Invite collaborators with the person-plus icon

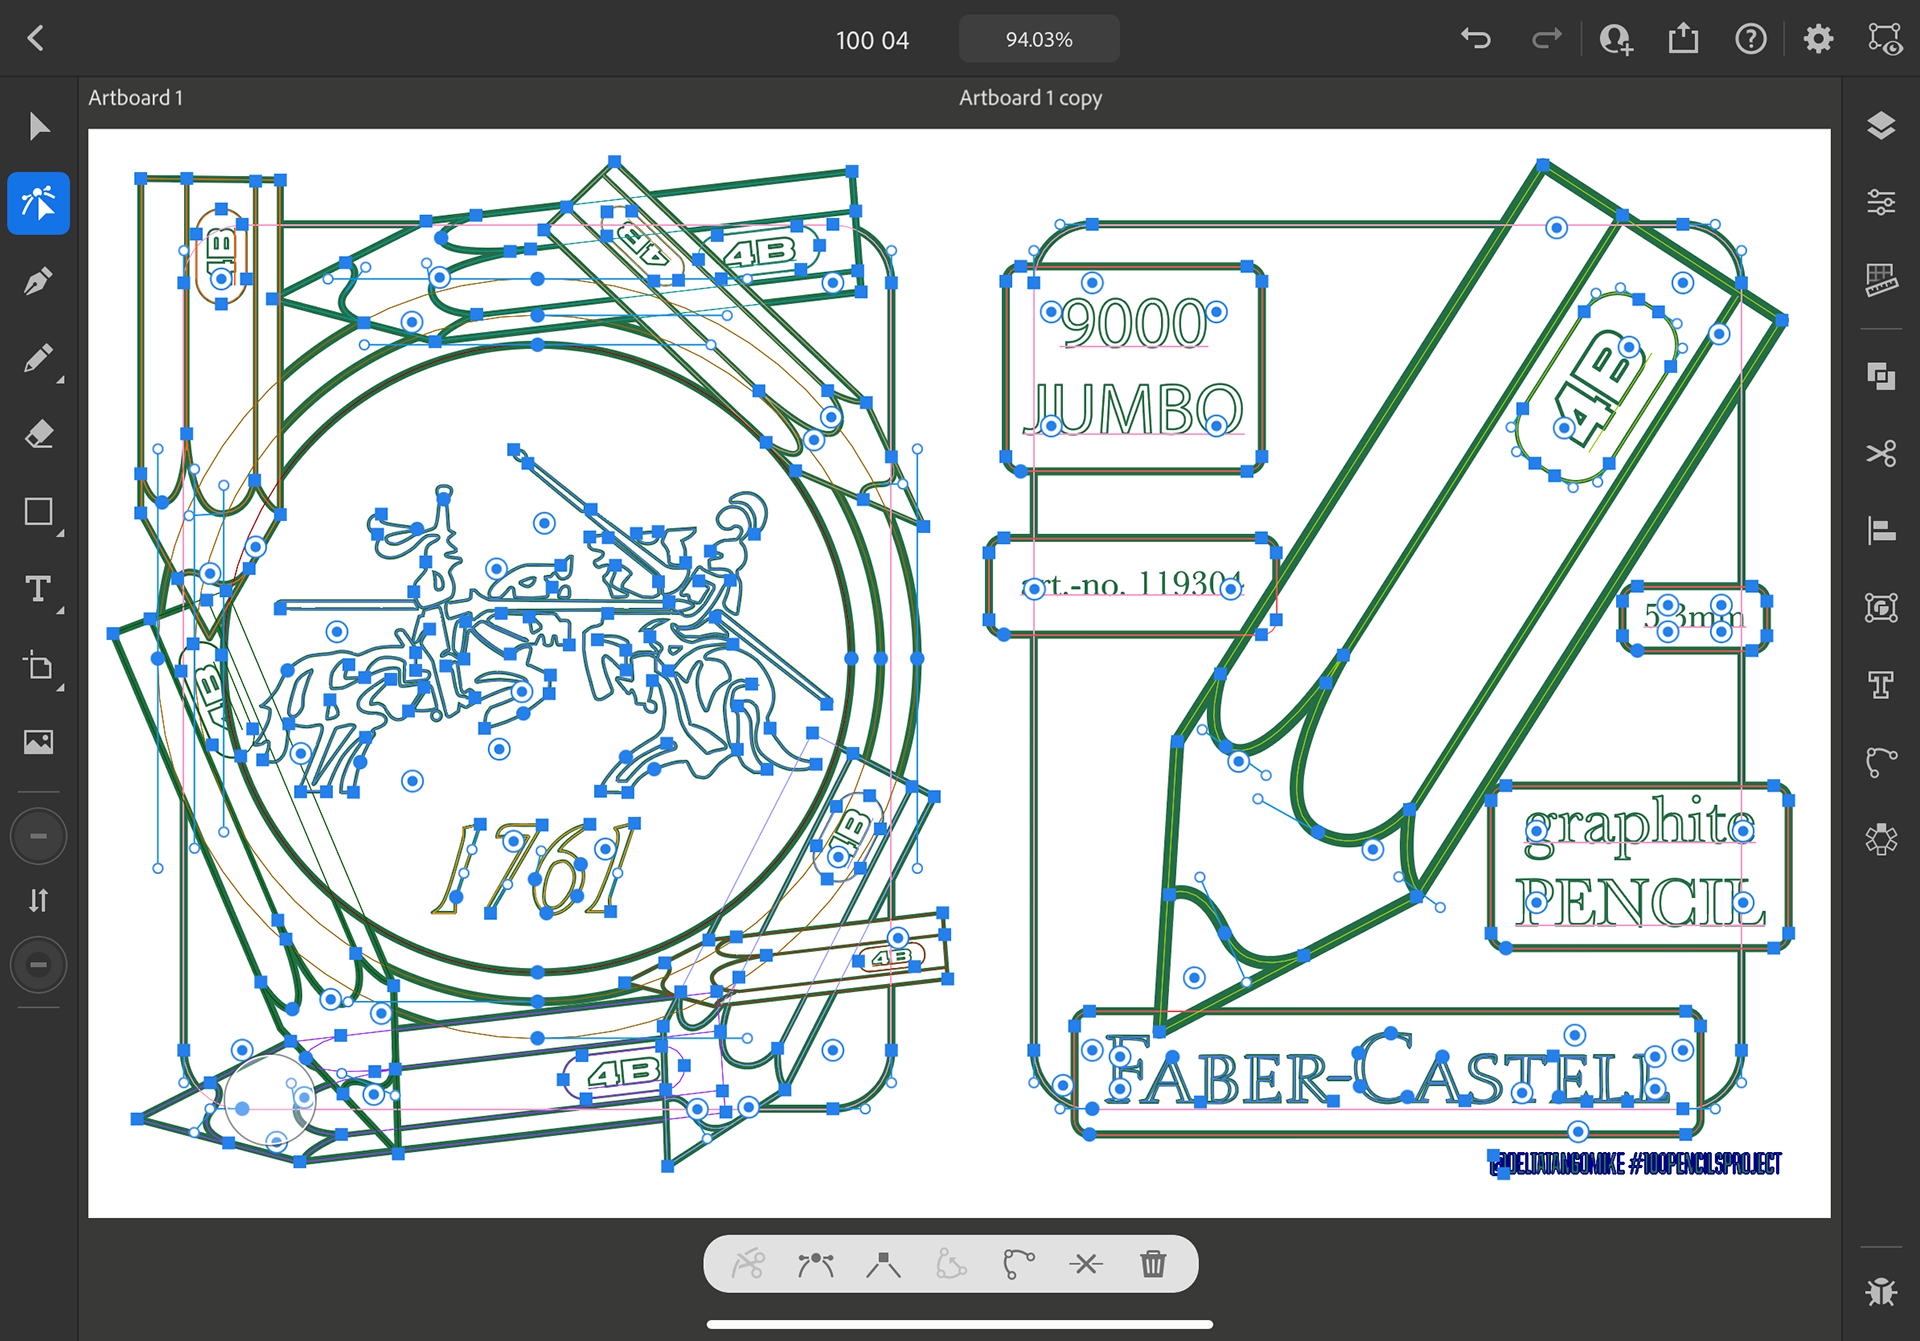[x=1616, y=39]
